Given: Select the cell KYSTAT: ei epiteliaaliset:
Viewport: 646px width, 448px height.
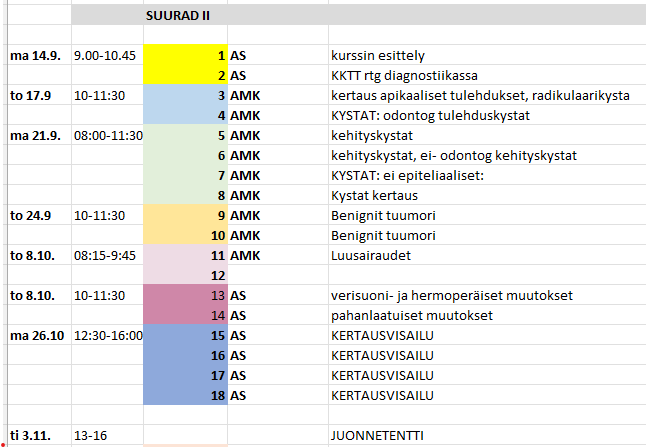Looking at the screenshot, I should coord(487,175).
